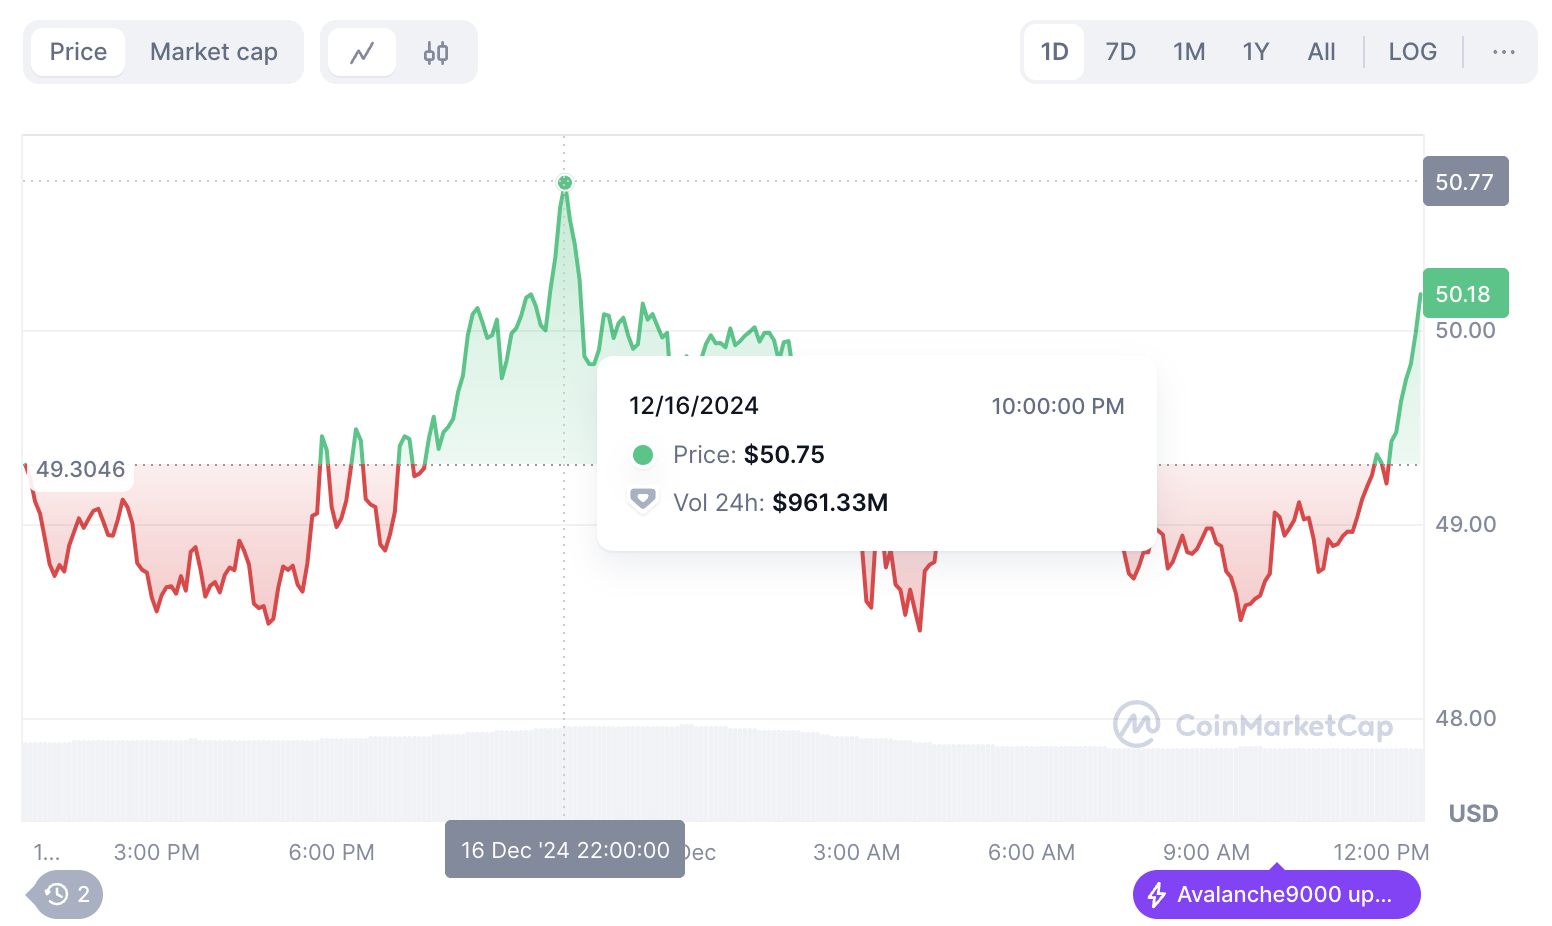Click the green price dot in tooltip
Viewport: 1552px width, 926px height.
[x=643, y=455]
